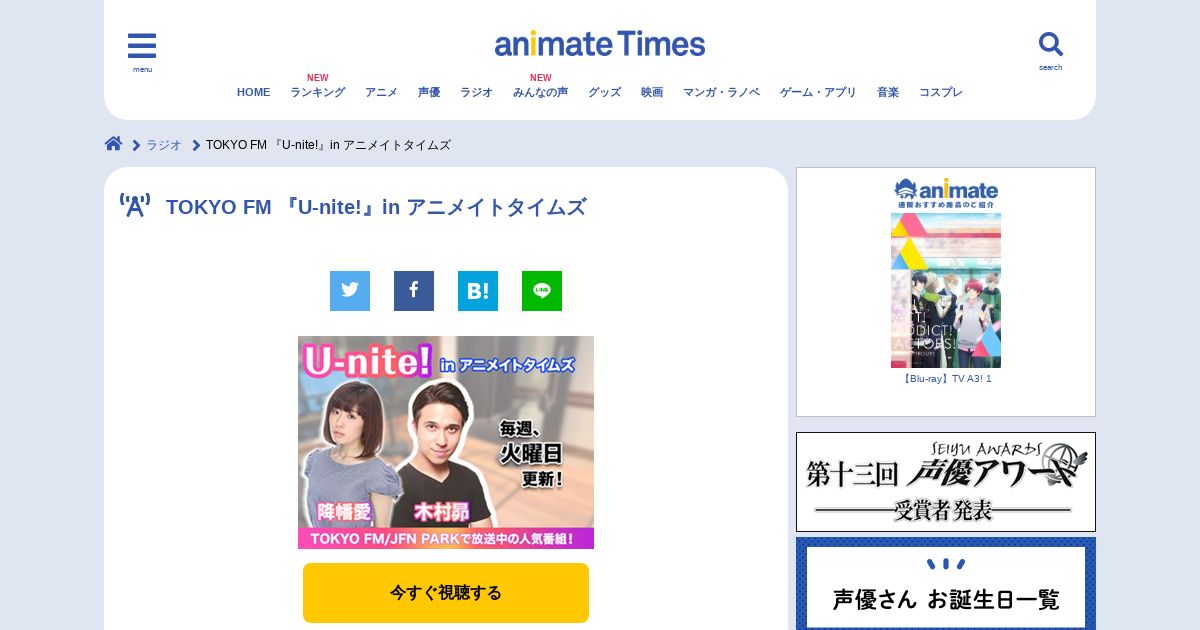Open the みんなの声 menu item

tap(540, 92)
